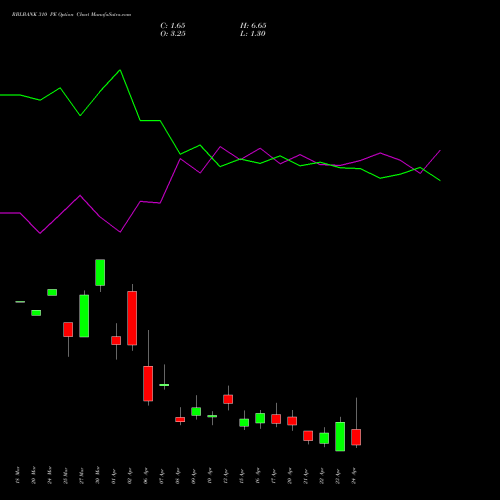
Task: Click the 25 Mar date label
Action: tap(66, 475)
